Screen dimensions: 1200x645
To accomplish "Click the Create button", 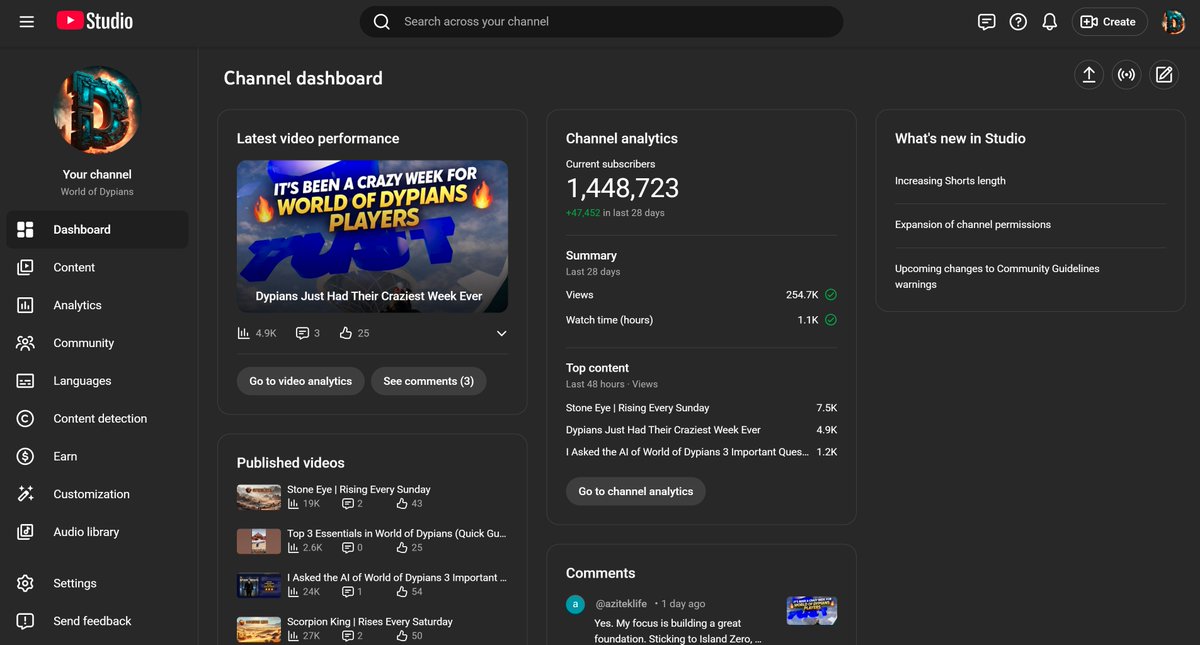I will coord(1109,21).
